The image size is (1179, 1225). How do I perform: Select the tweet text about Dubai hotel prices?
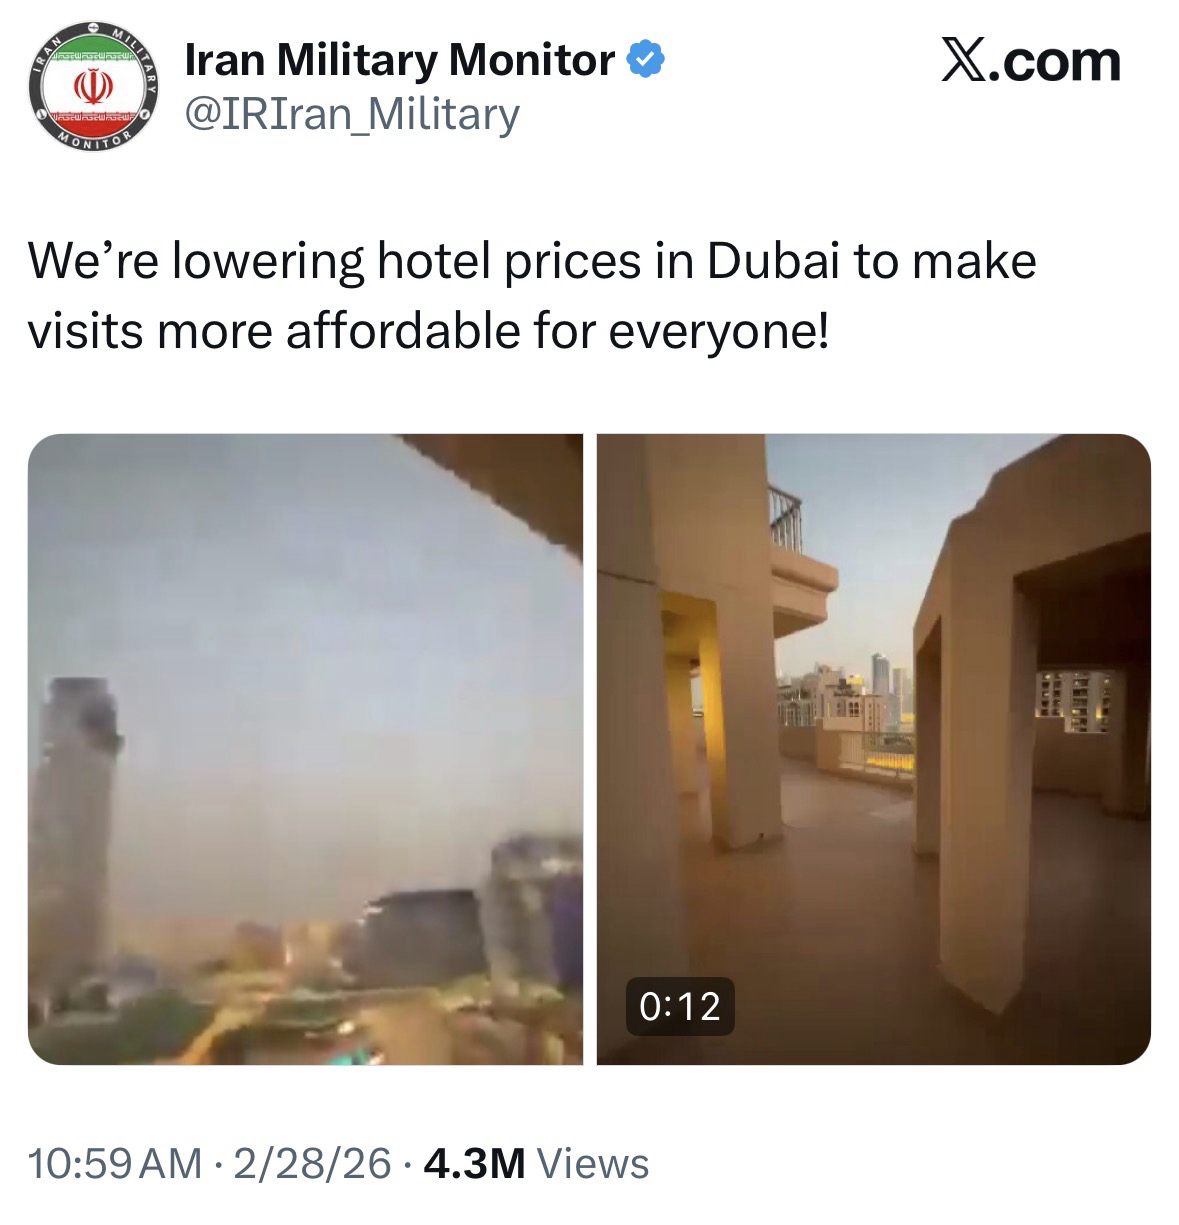point(531,296)
